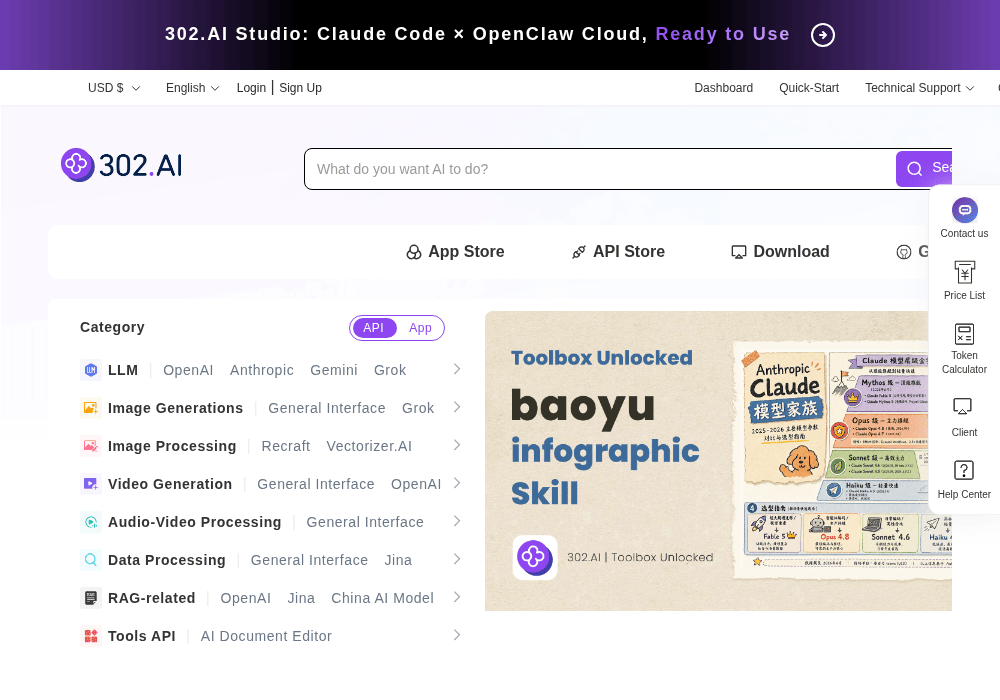Click the App Store icon
Viewport: 1000px width, 700px height.
(x=414, y=252)
